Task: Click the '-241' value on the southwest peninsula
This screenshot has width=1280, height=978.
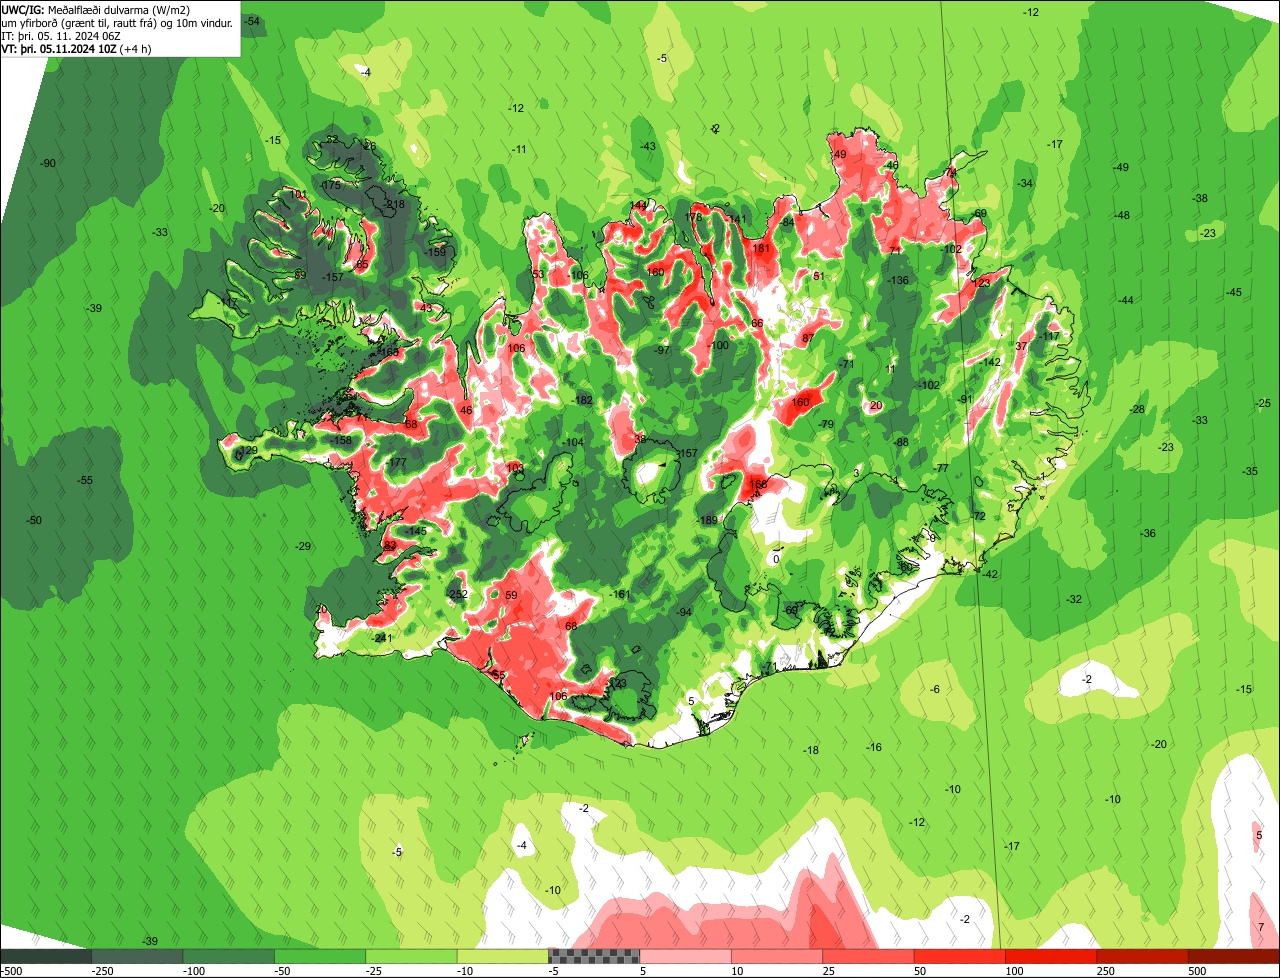Action: click(x=380, y=638)
